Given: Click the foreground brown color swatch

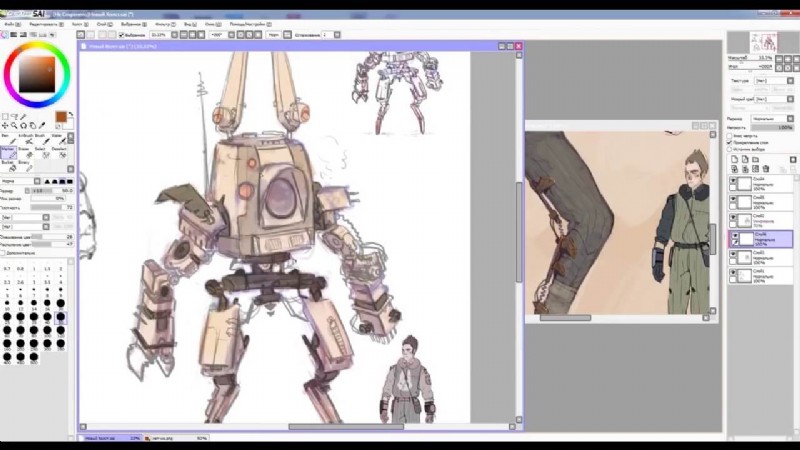Looking at the screenshot, I should [61, 117].
